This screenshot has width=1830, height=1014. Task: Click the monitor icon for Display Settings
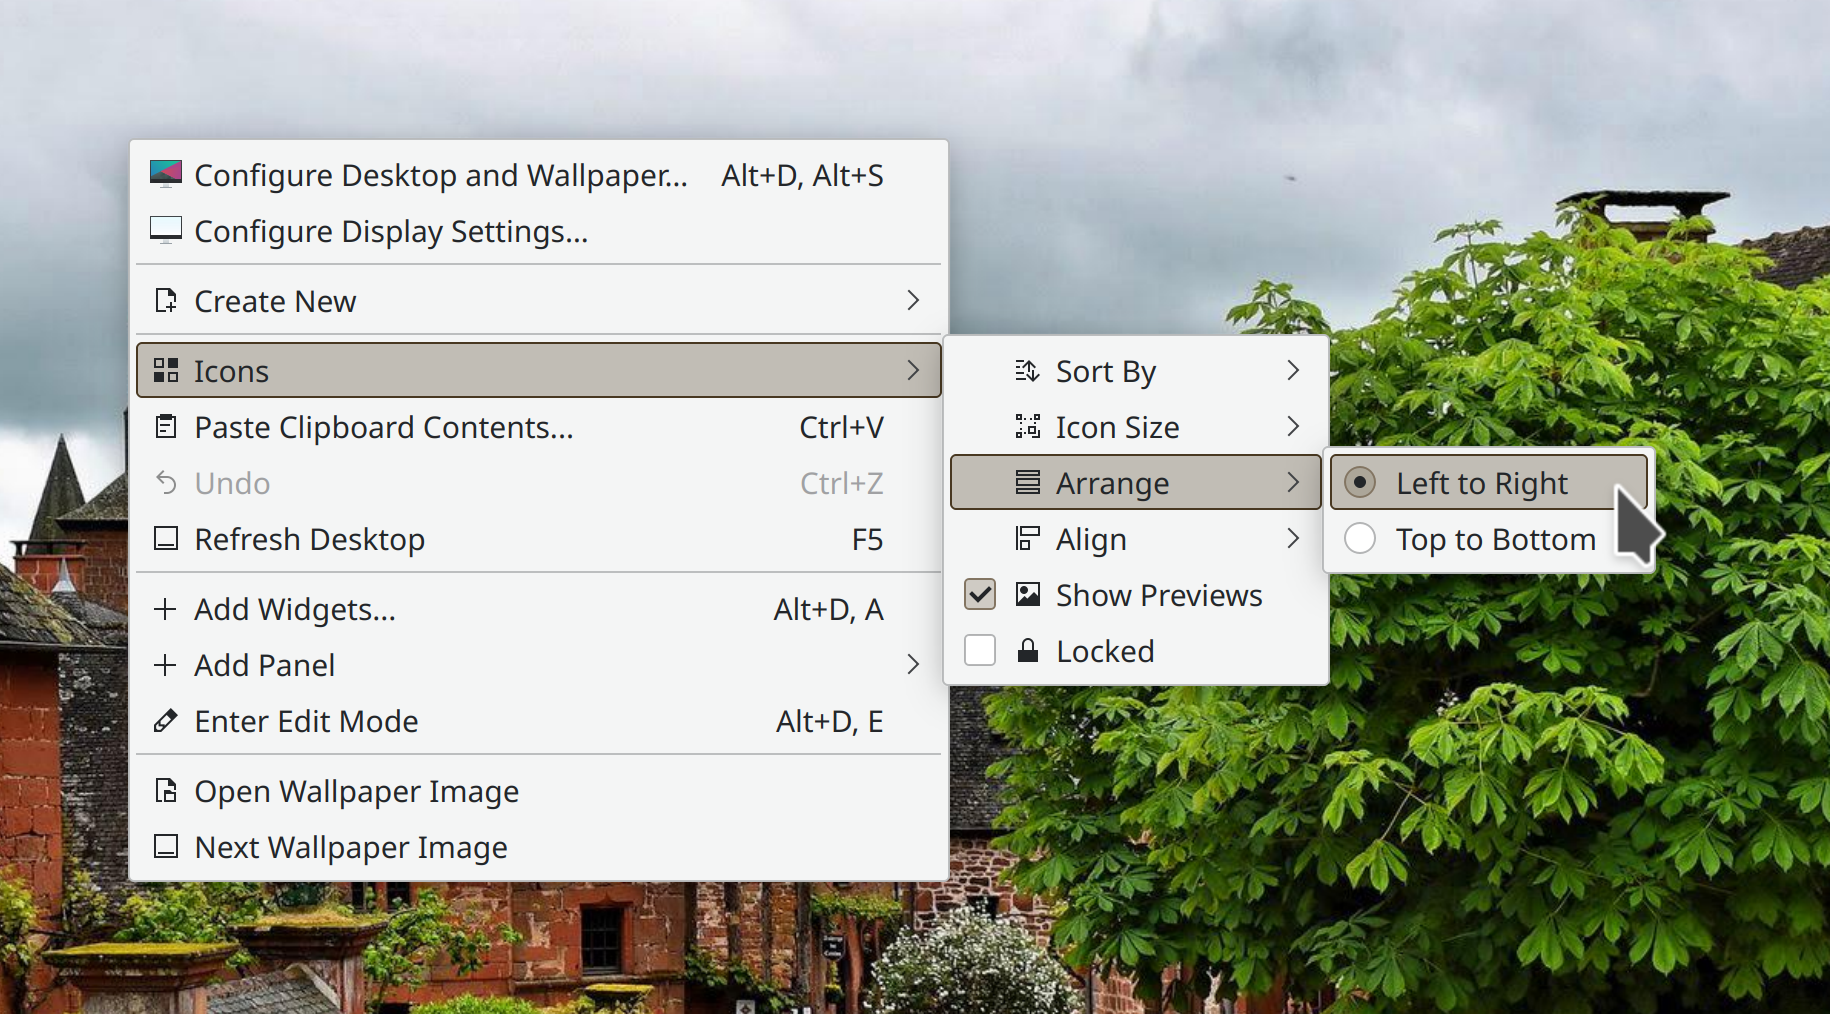coord(166,231)
